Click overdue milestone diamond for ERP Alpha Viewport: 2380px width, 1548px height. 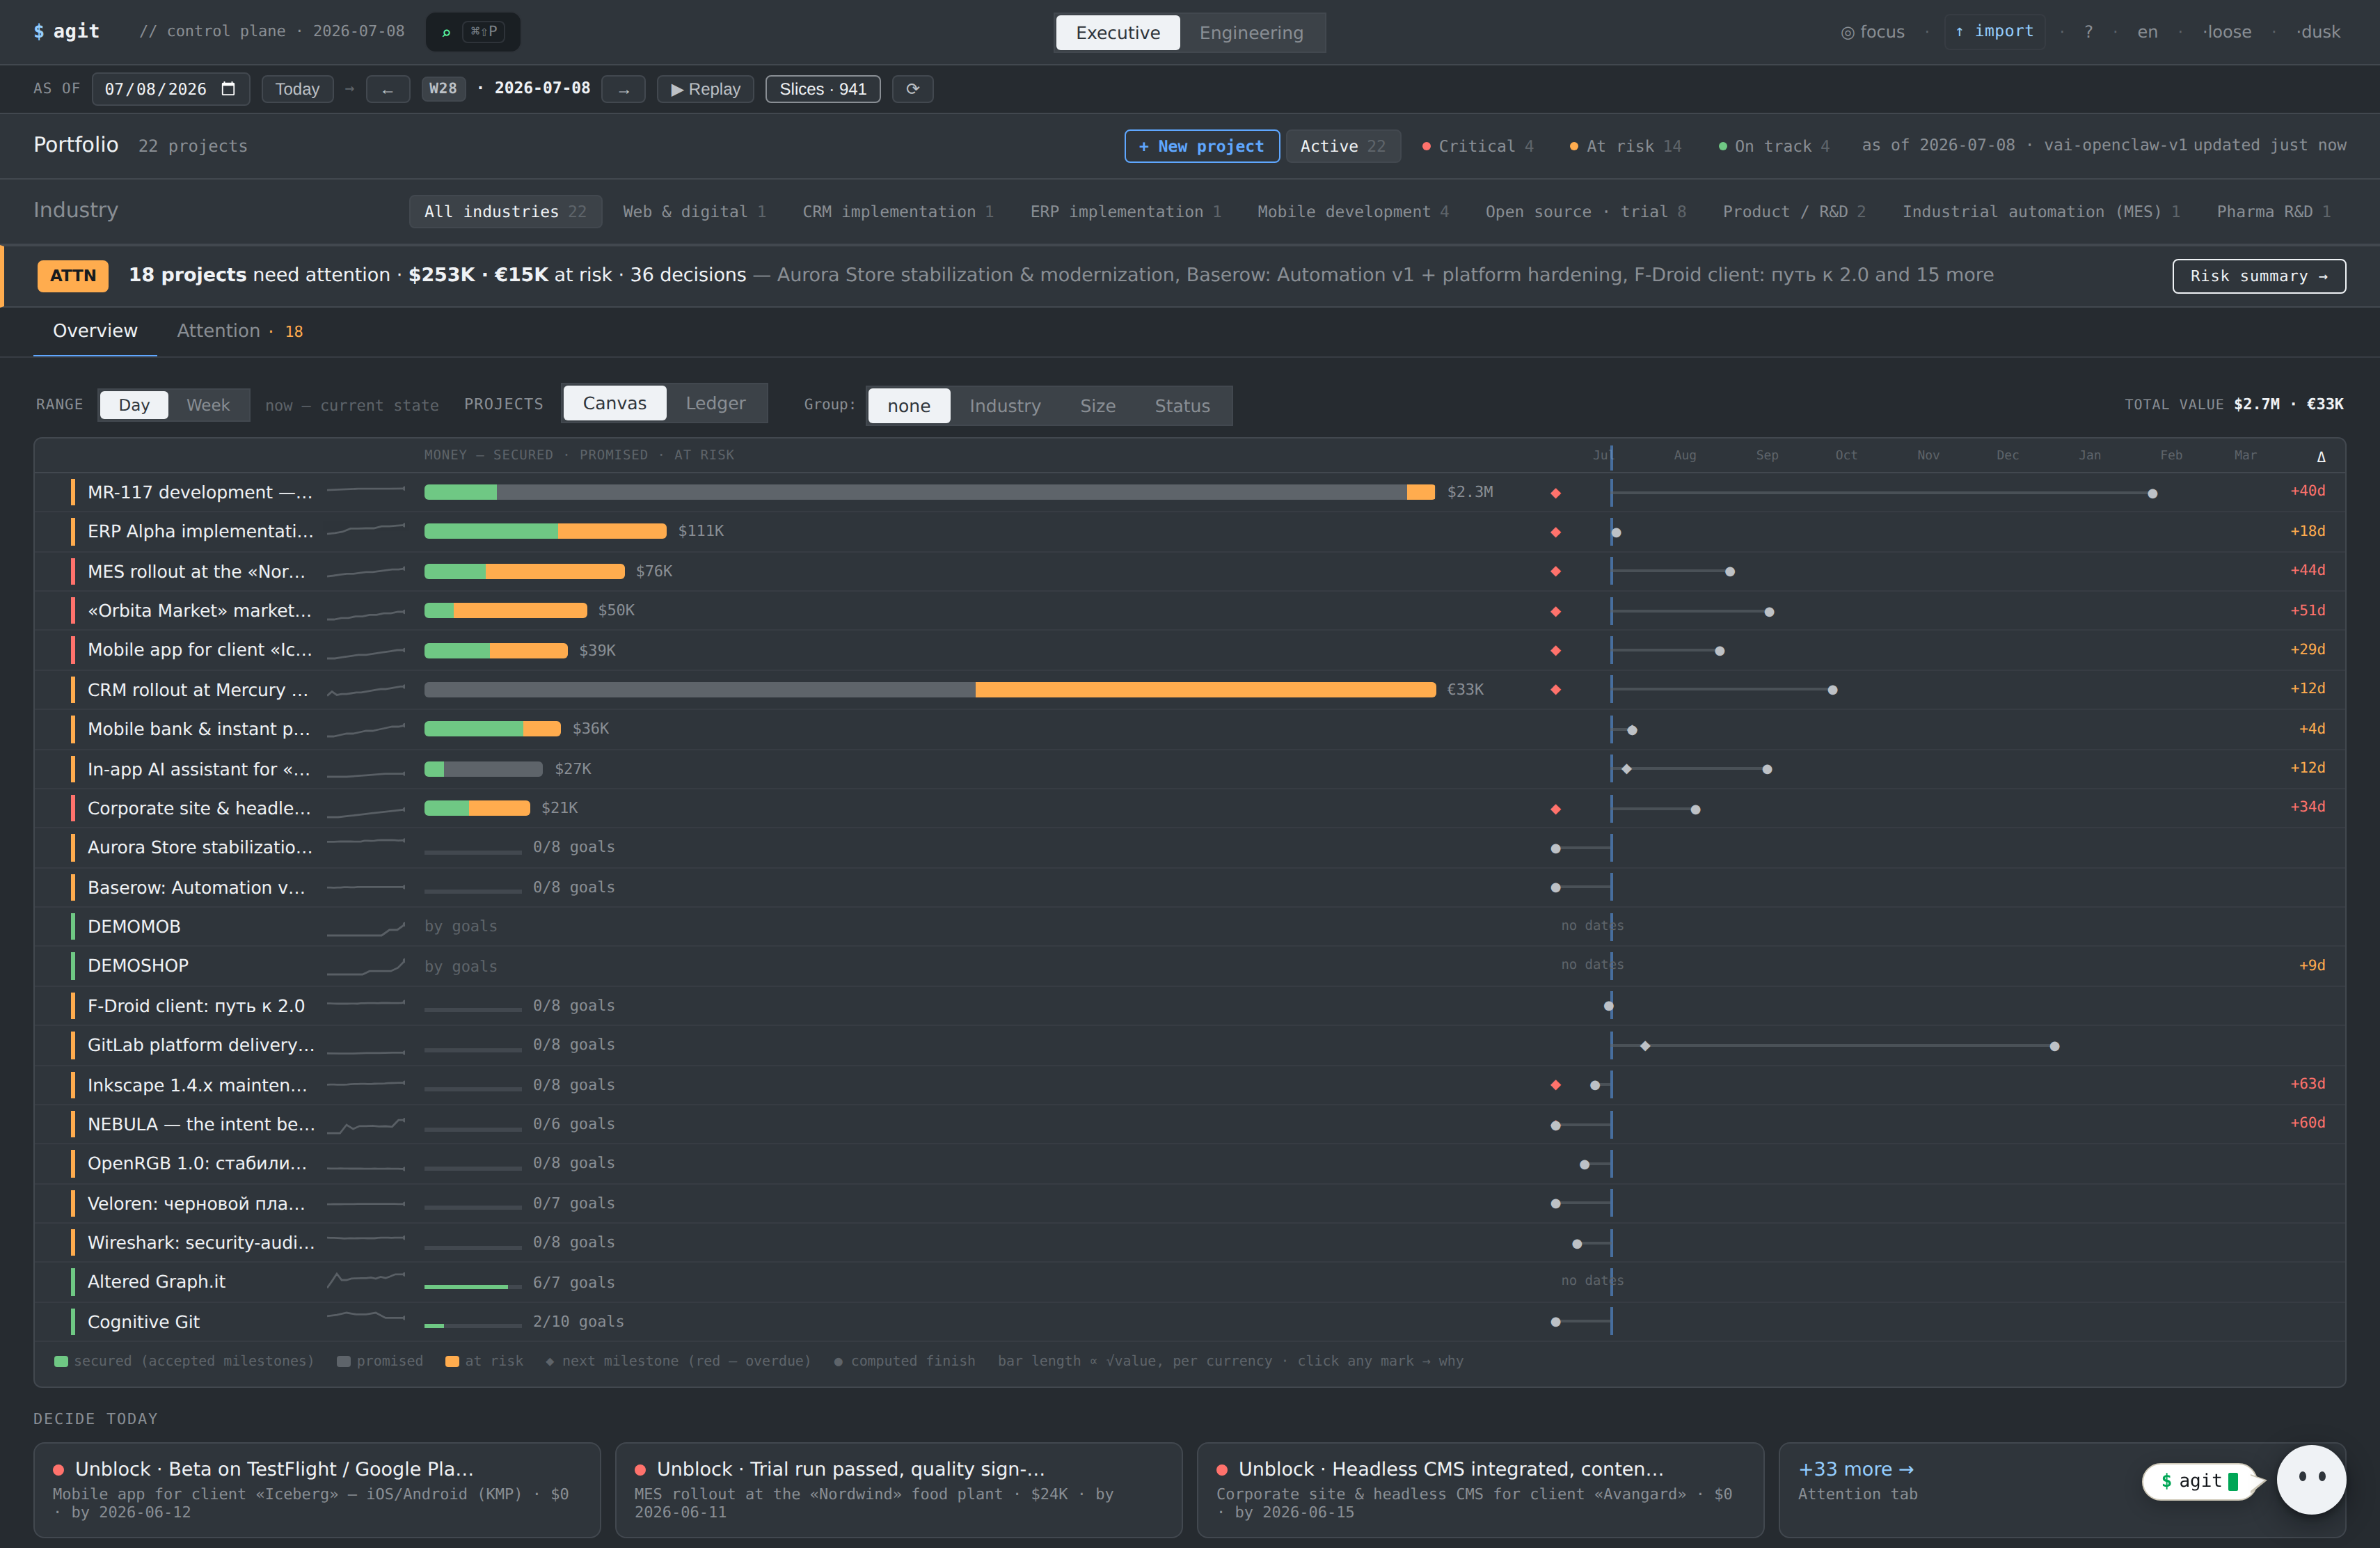point(1555,532)
